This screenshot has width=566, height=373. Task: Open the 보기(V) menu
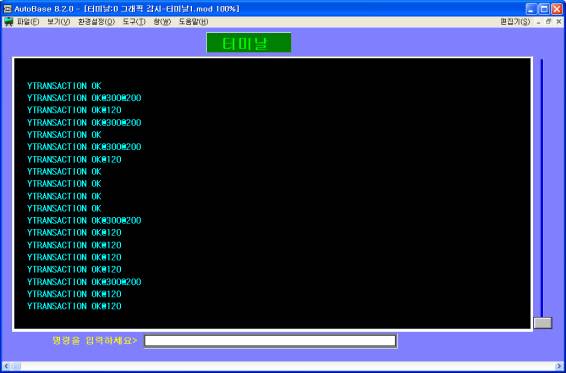59,22
